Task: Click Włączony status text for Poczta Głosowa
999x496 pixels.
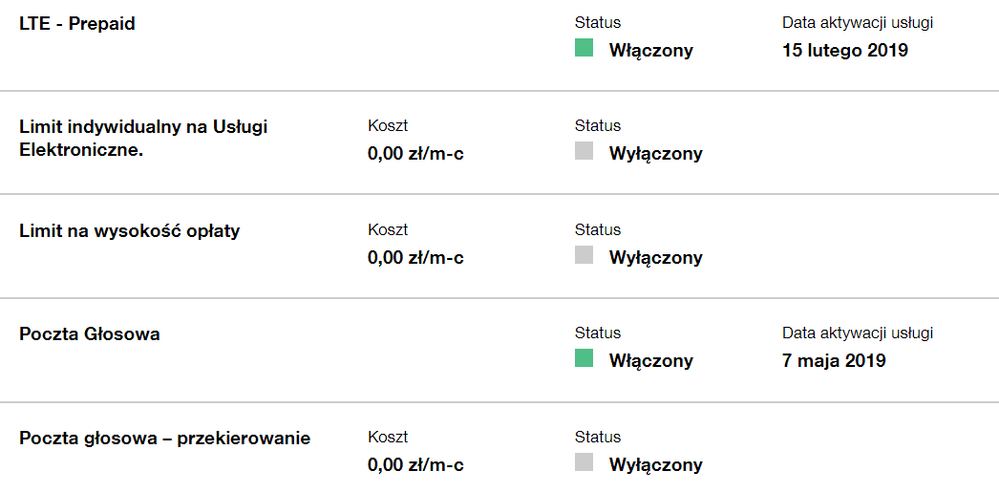Action: pyautogui.click(x=651, y=361)
